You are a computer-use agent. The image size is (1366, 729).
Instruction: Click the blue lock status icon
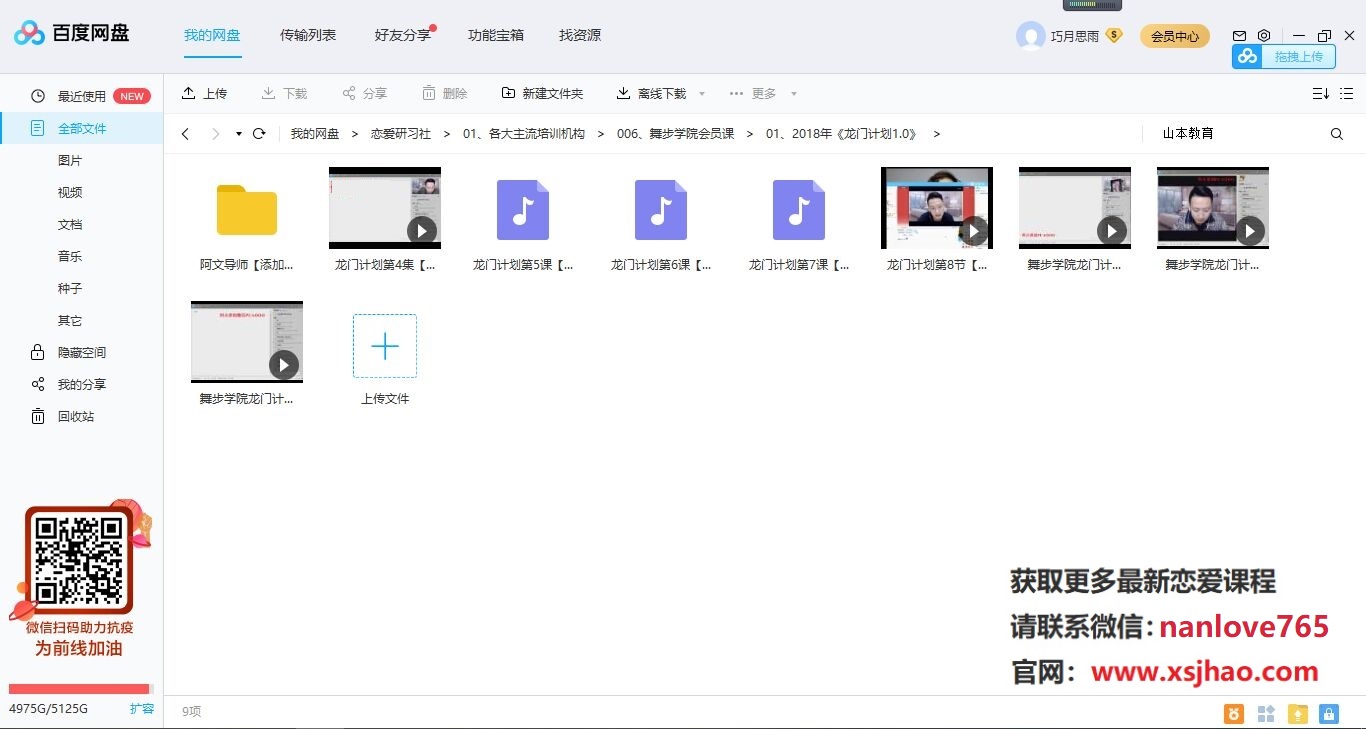coord(1329,714)
